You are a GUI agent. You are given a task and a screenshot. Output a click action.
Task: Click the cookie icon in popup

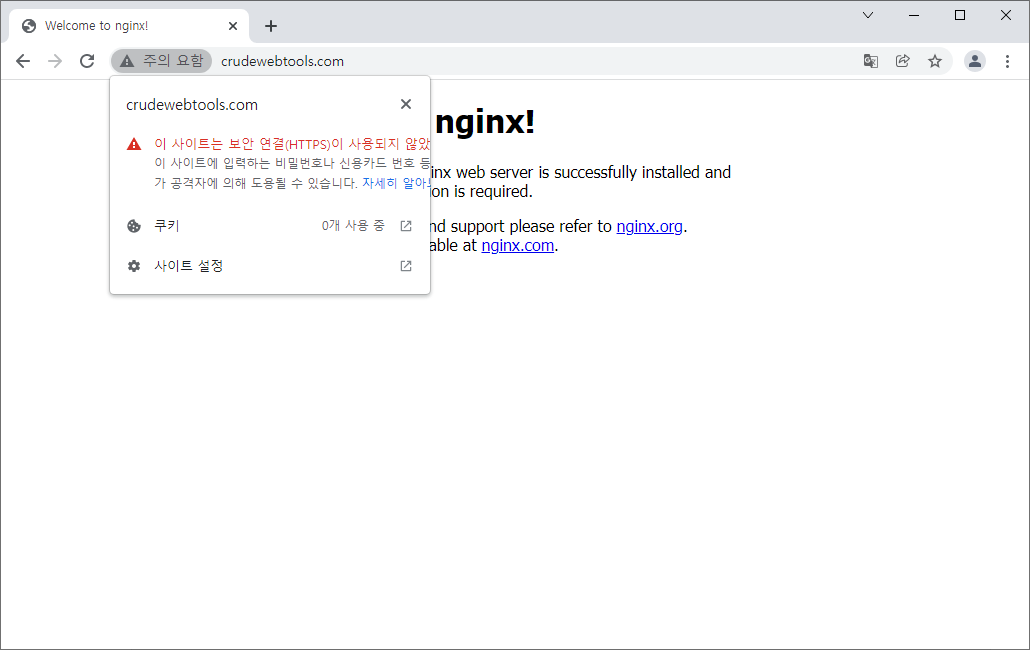point(134,227)
